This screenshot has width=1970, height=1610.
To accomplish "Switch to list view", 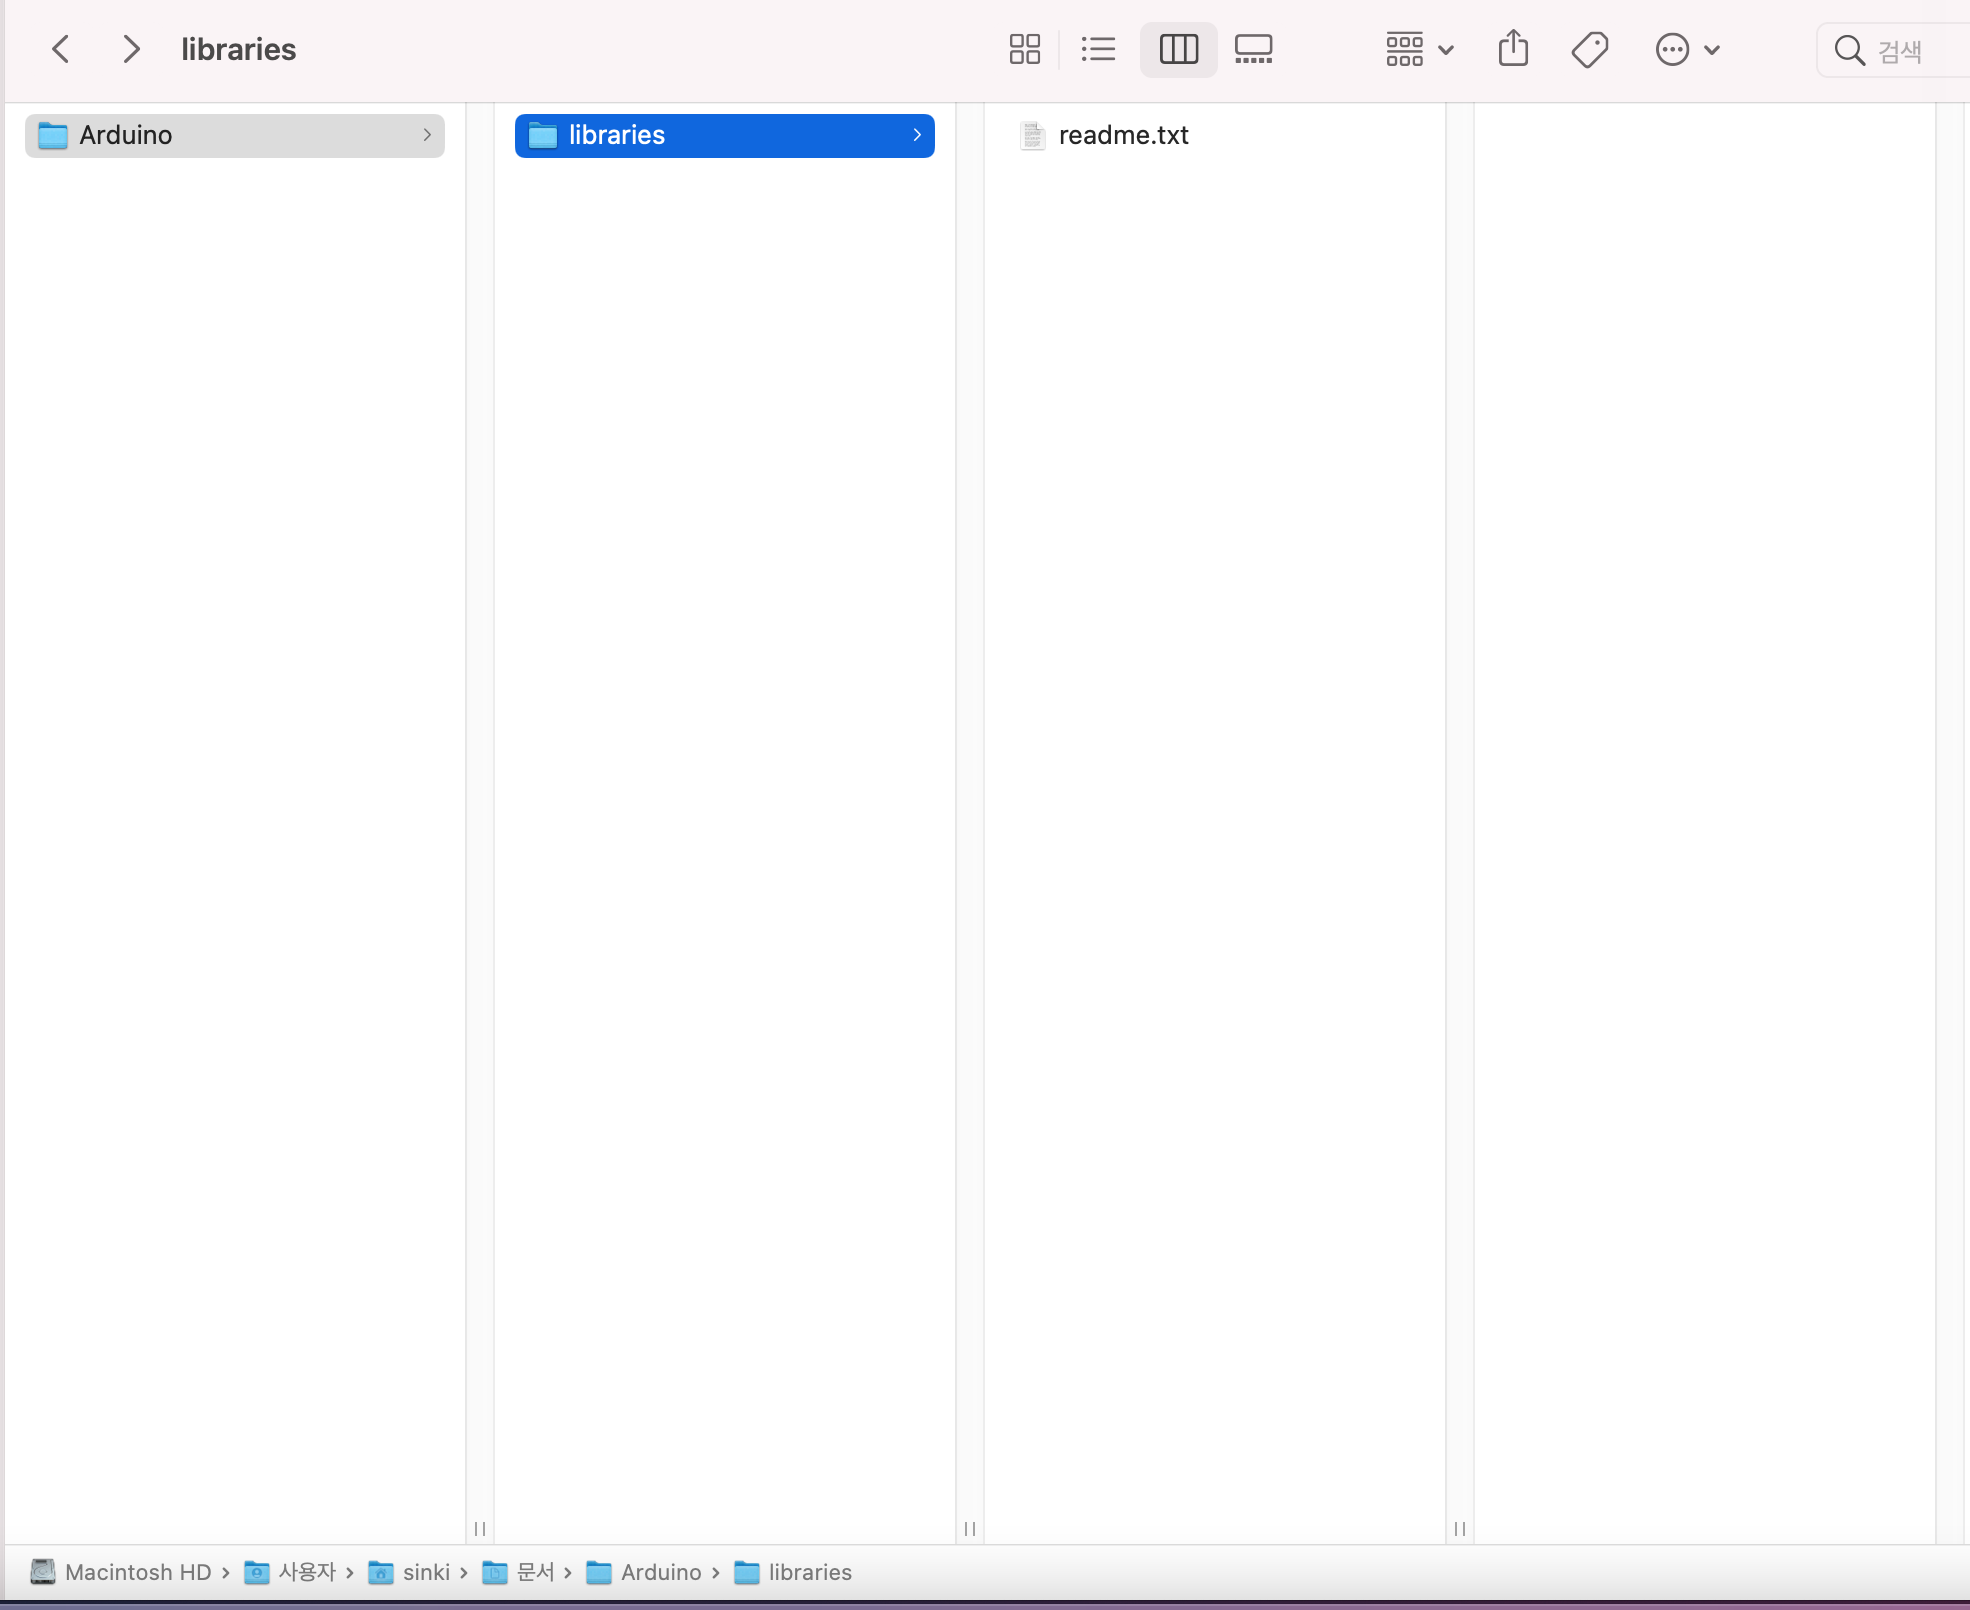I will pos(1098,49).
